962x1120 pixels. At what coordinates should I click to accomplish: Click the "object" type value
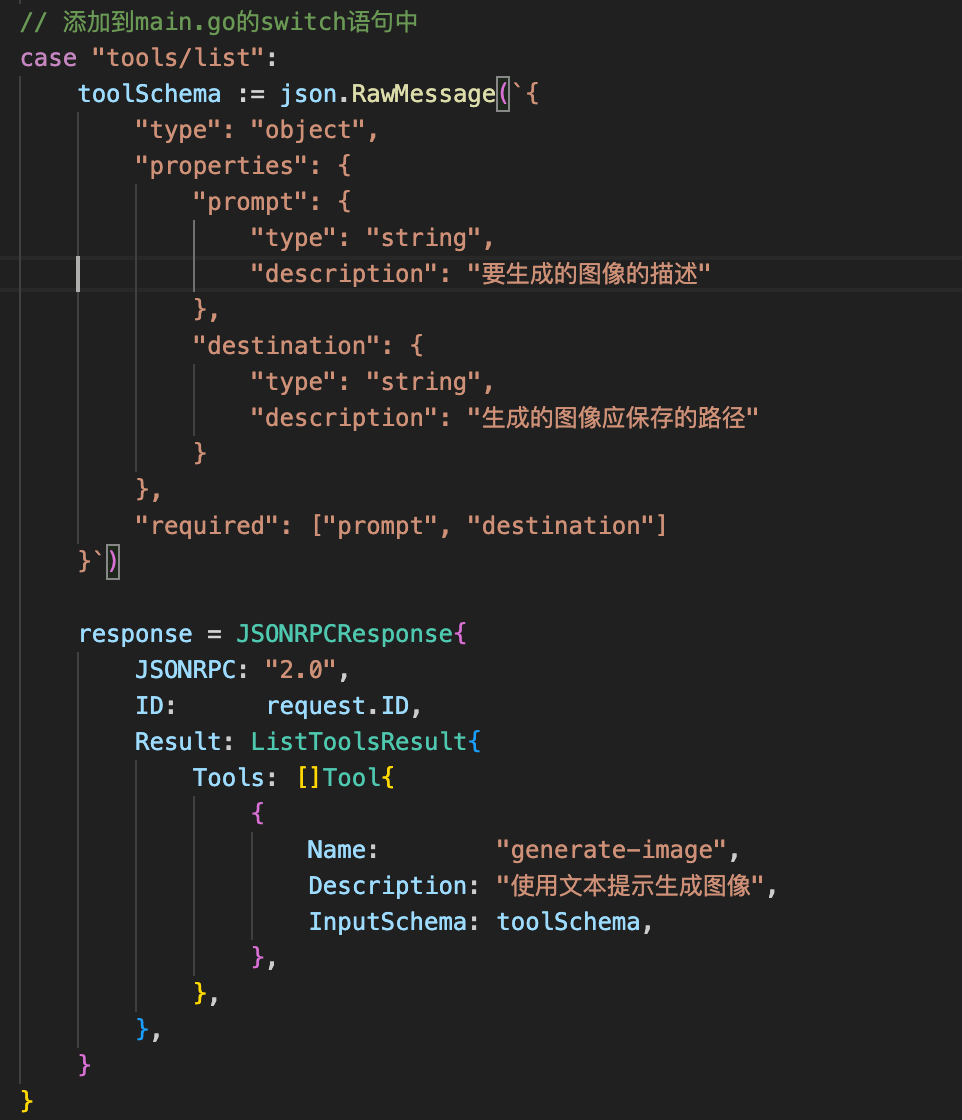pyautogui.click(x=307, y=130)
